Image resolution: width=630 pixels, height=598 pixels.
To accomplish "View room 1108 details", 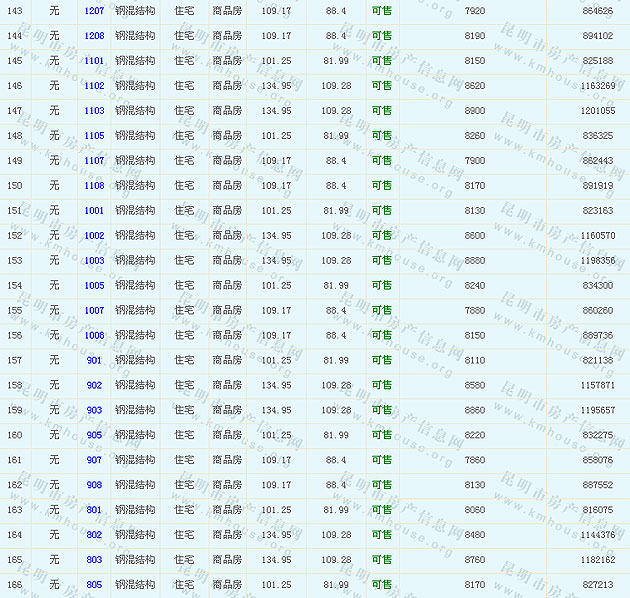I will 94,186.
